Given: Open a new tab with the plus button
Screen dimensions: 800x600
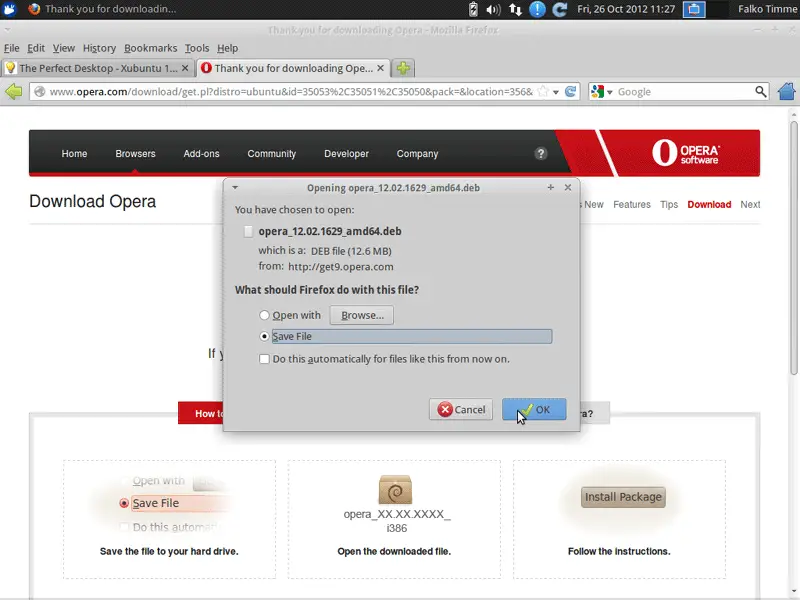Looking at the screenshot, I should [403, 68].
